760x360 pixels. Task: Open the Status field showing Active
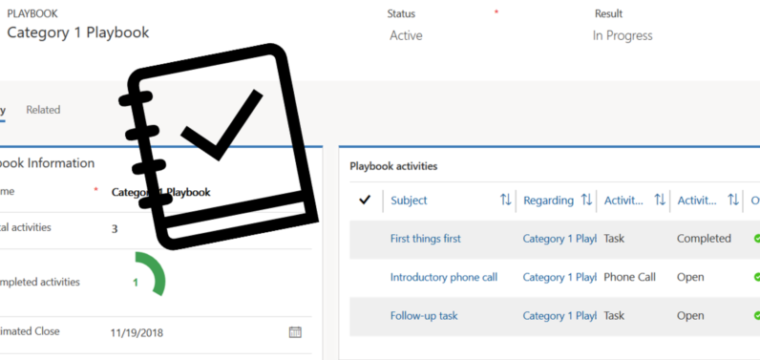(406, 36)
